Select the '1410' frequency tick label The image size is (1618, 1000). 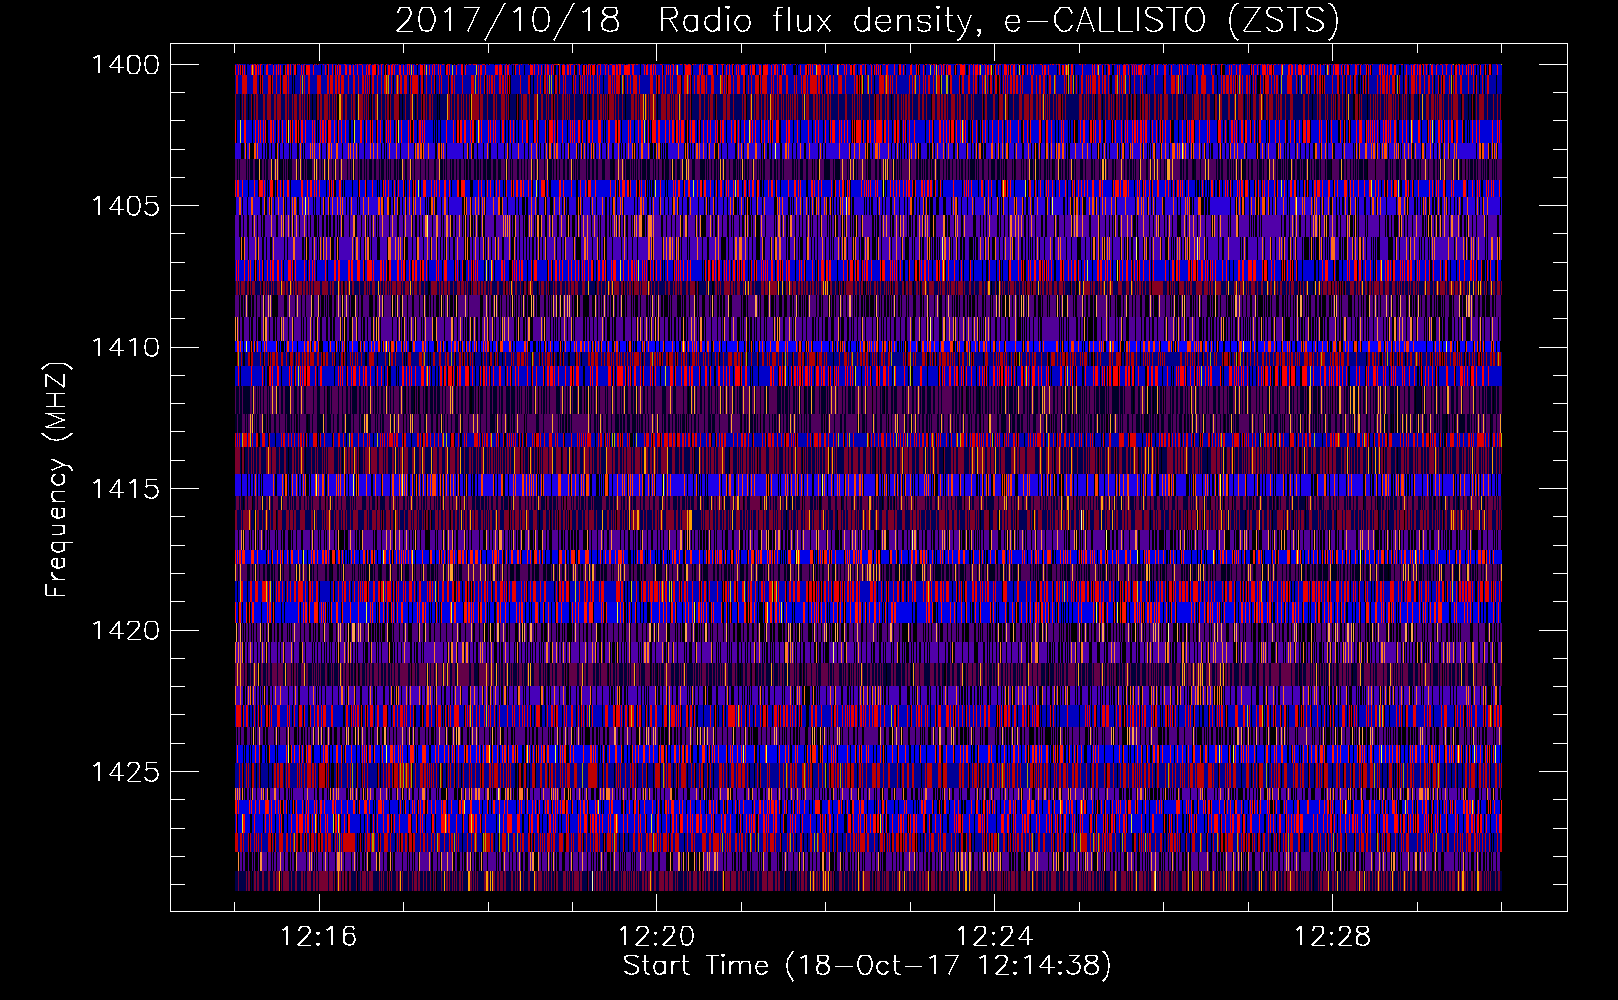click(125, 348)
